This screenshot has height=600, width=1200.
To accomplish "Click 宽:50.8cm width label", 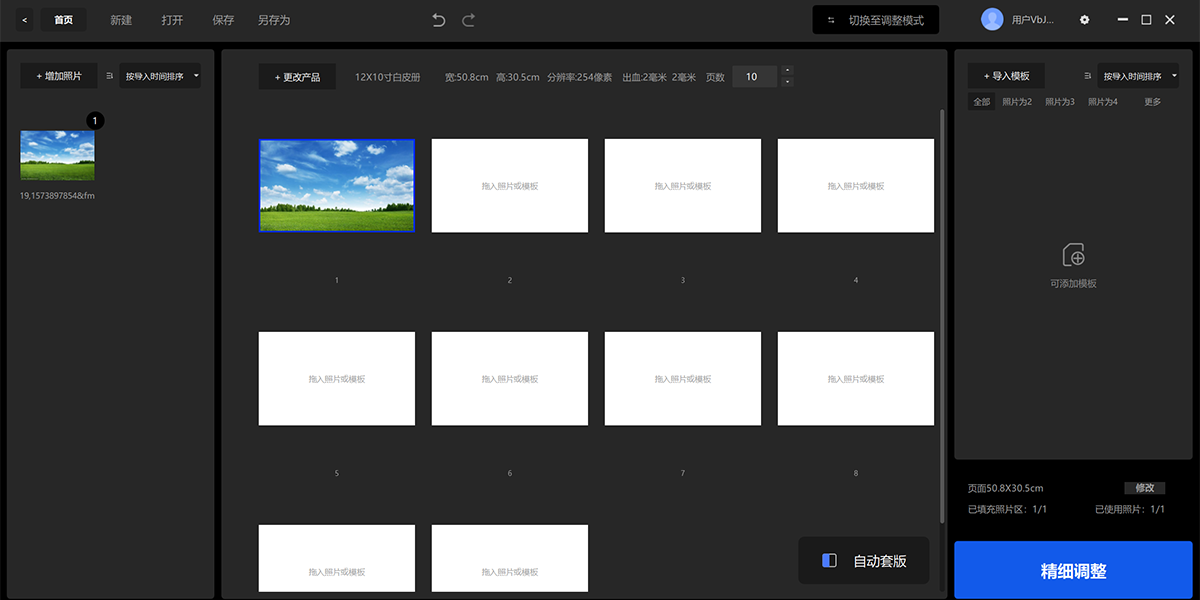I will click(466, 77).
